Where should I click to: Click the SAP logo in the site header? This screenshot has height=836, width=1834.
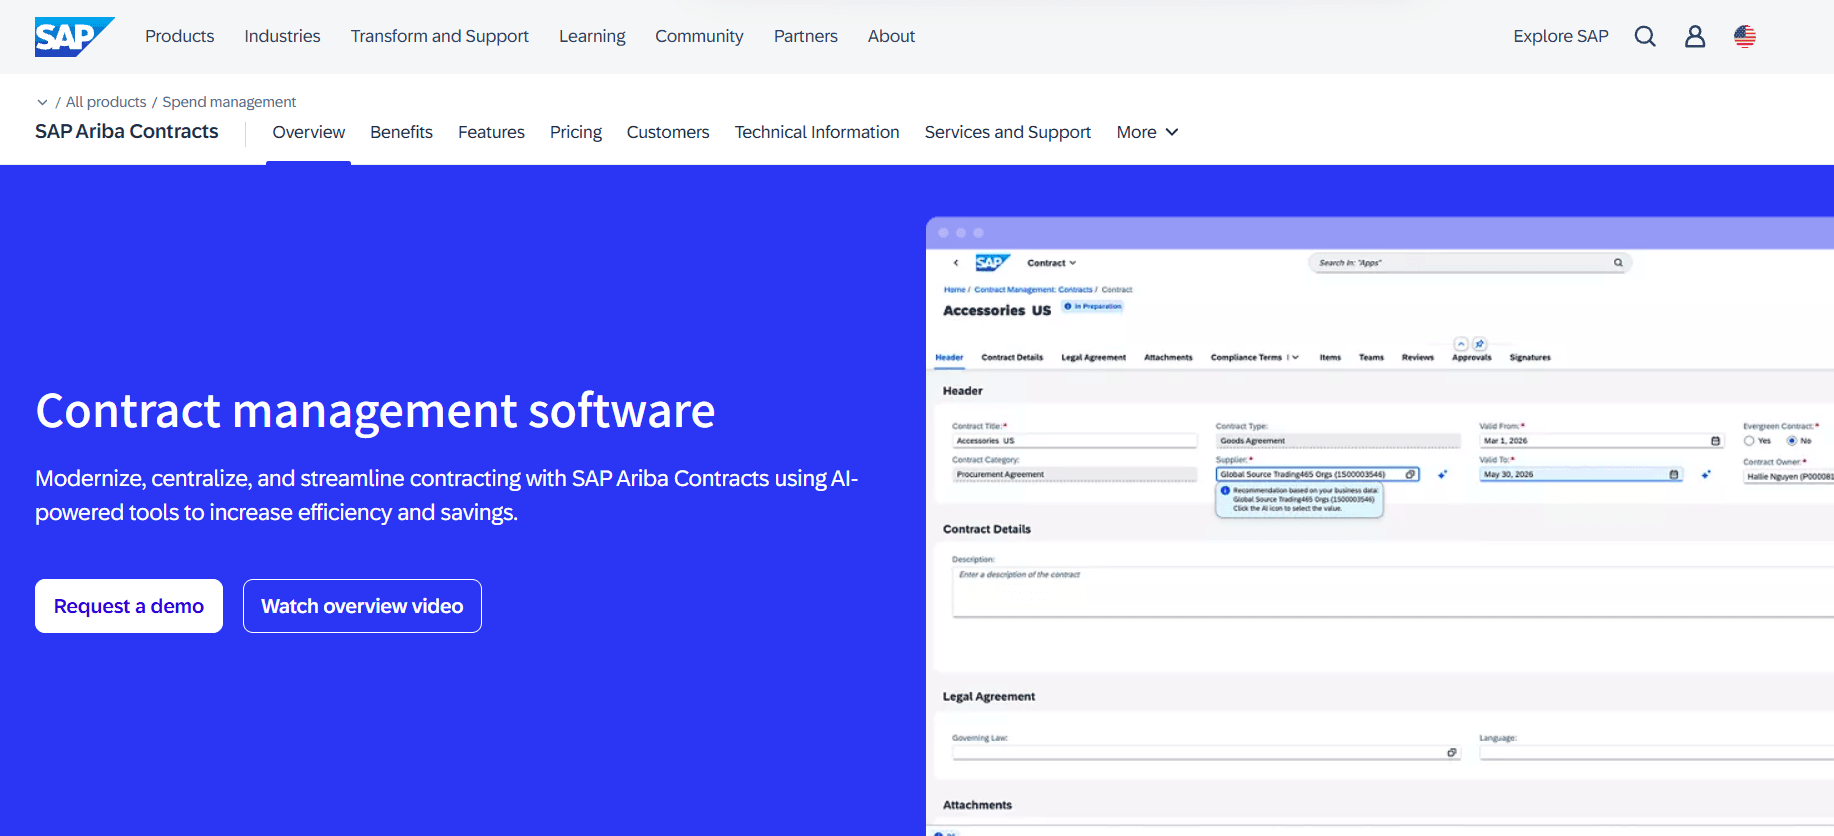click(74, 37)
